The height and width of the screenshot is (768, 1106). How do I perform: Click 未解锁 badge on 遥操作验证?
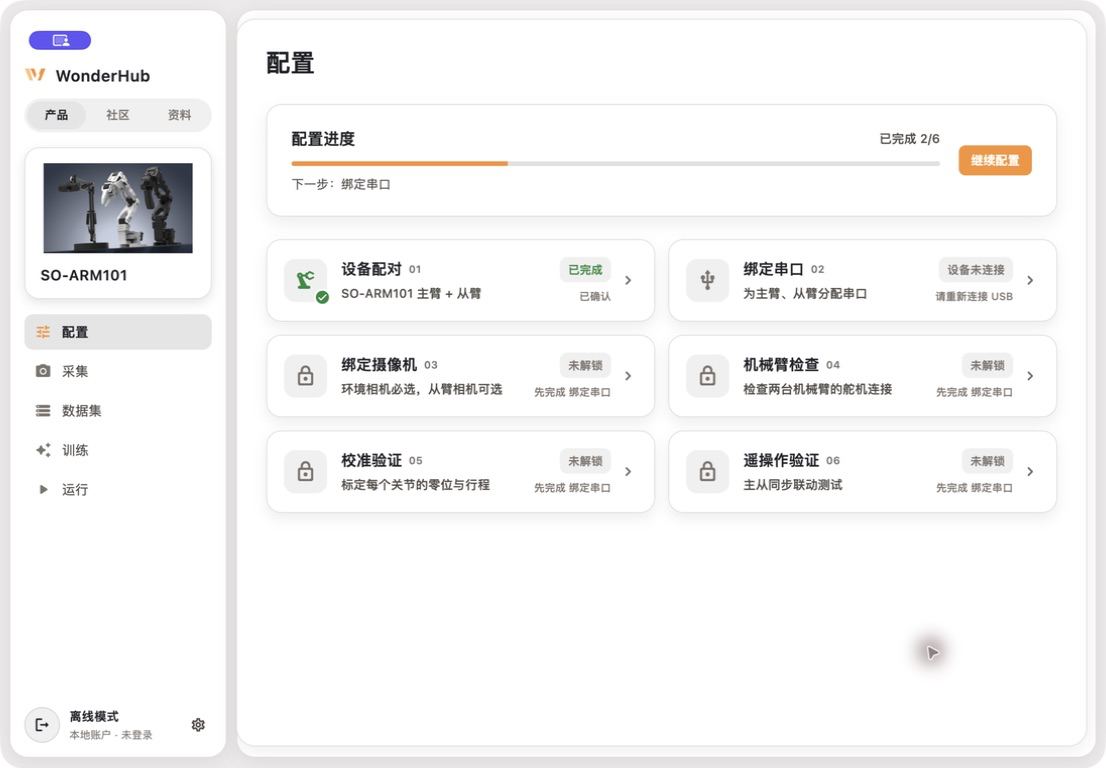pos(987,461)
